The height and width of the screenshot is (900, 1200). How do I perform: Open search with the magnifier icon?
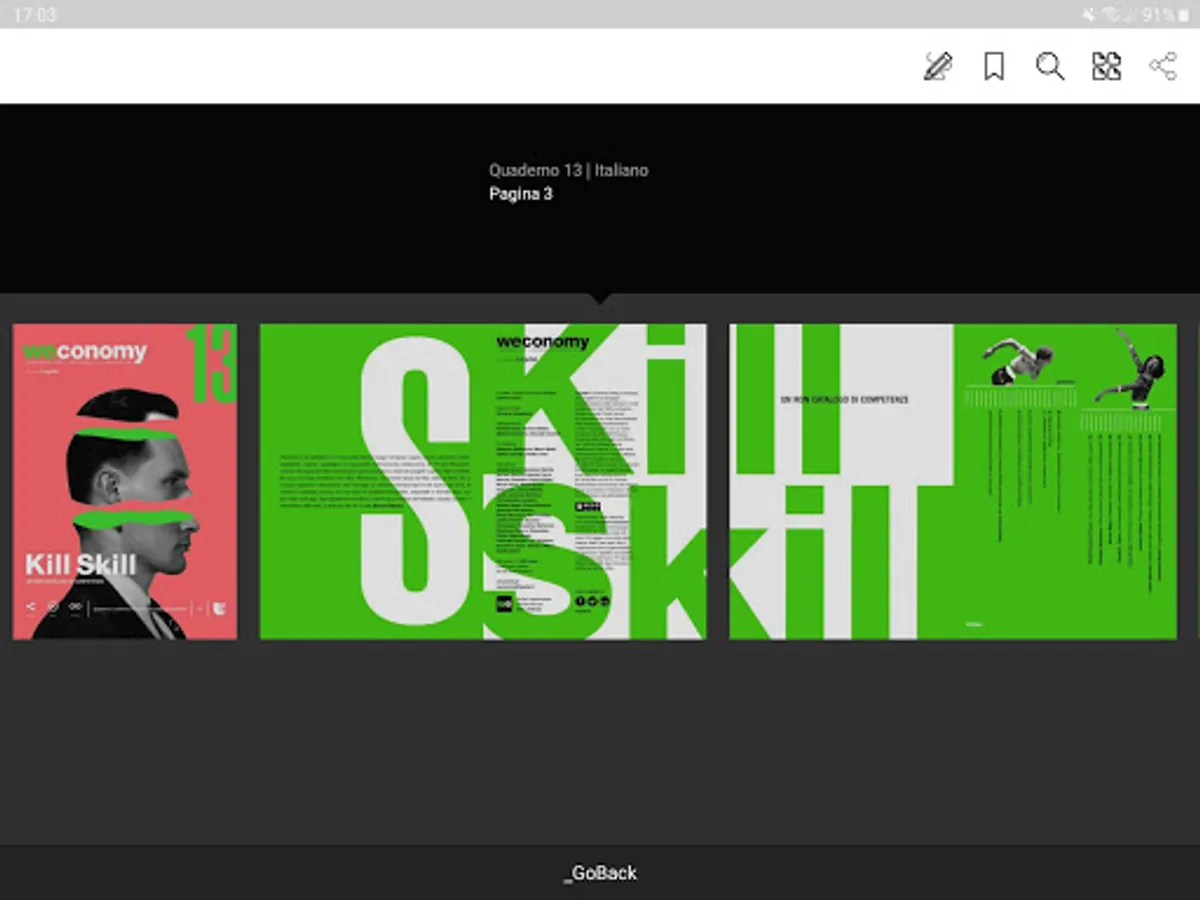[x=1050, y=67]
